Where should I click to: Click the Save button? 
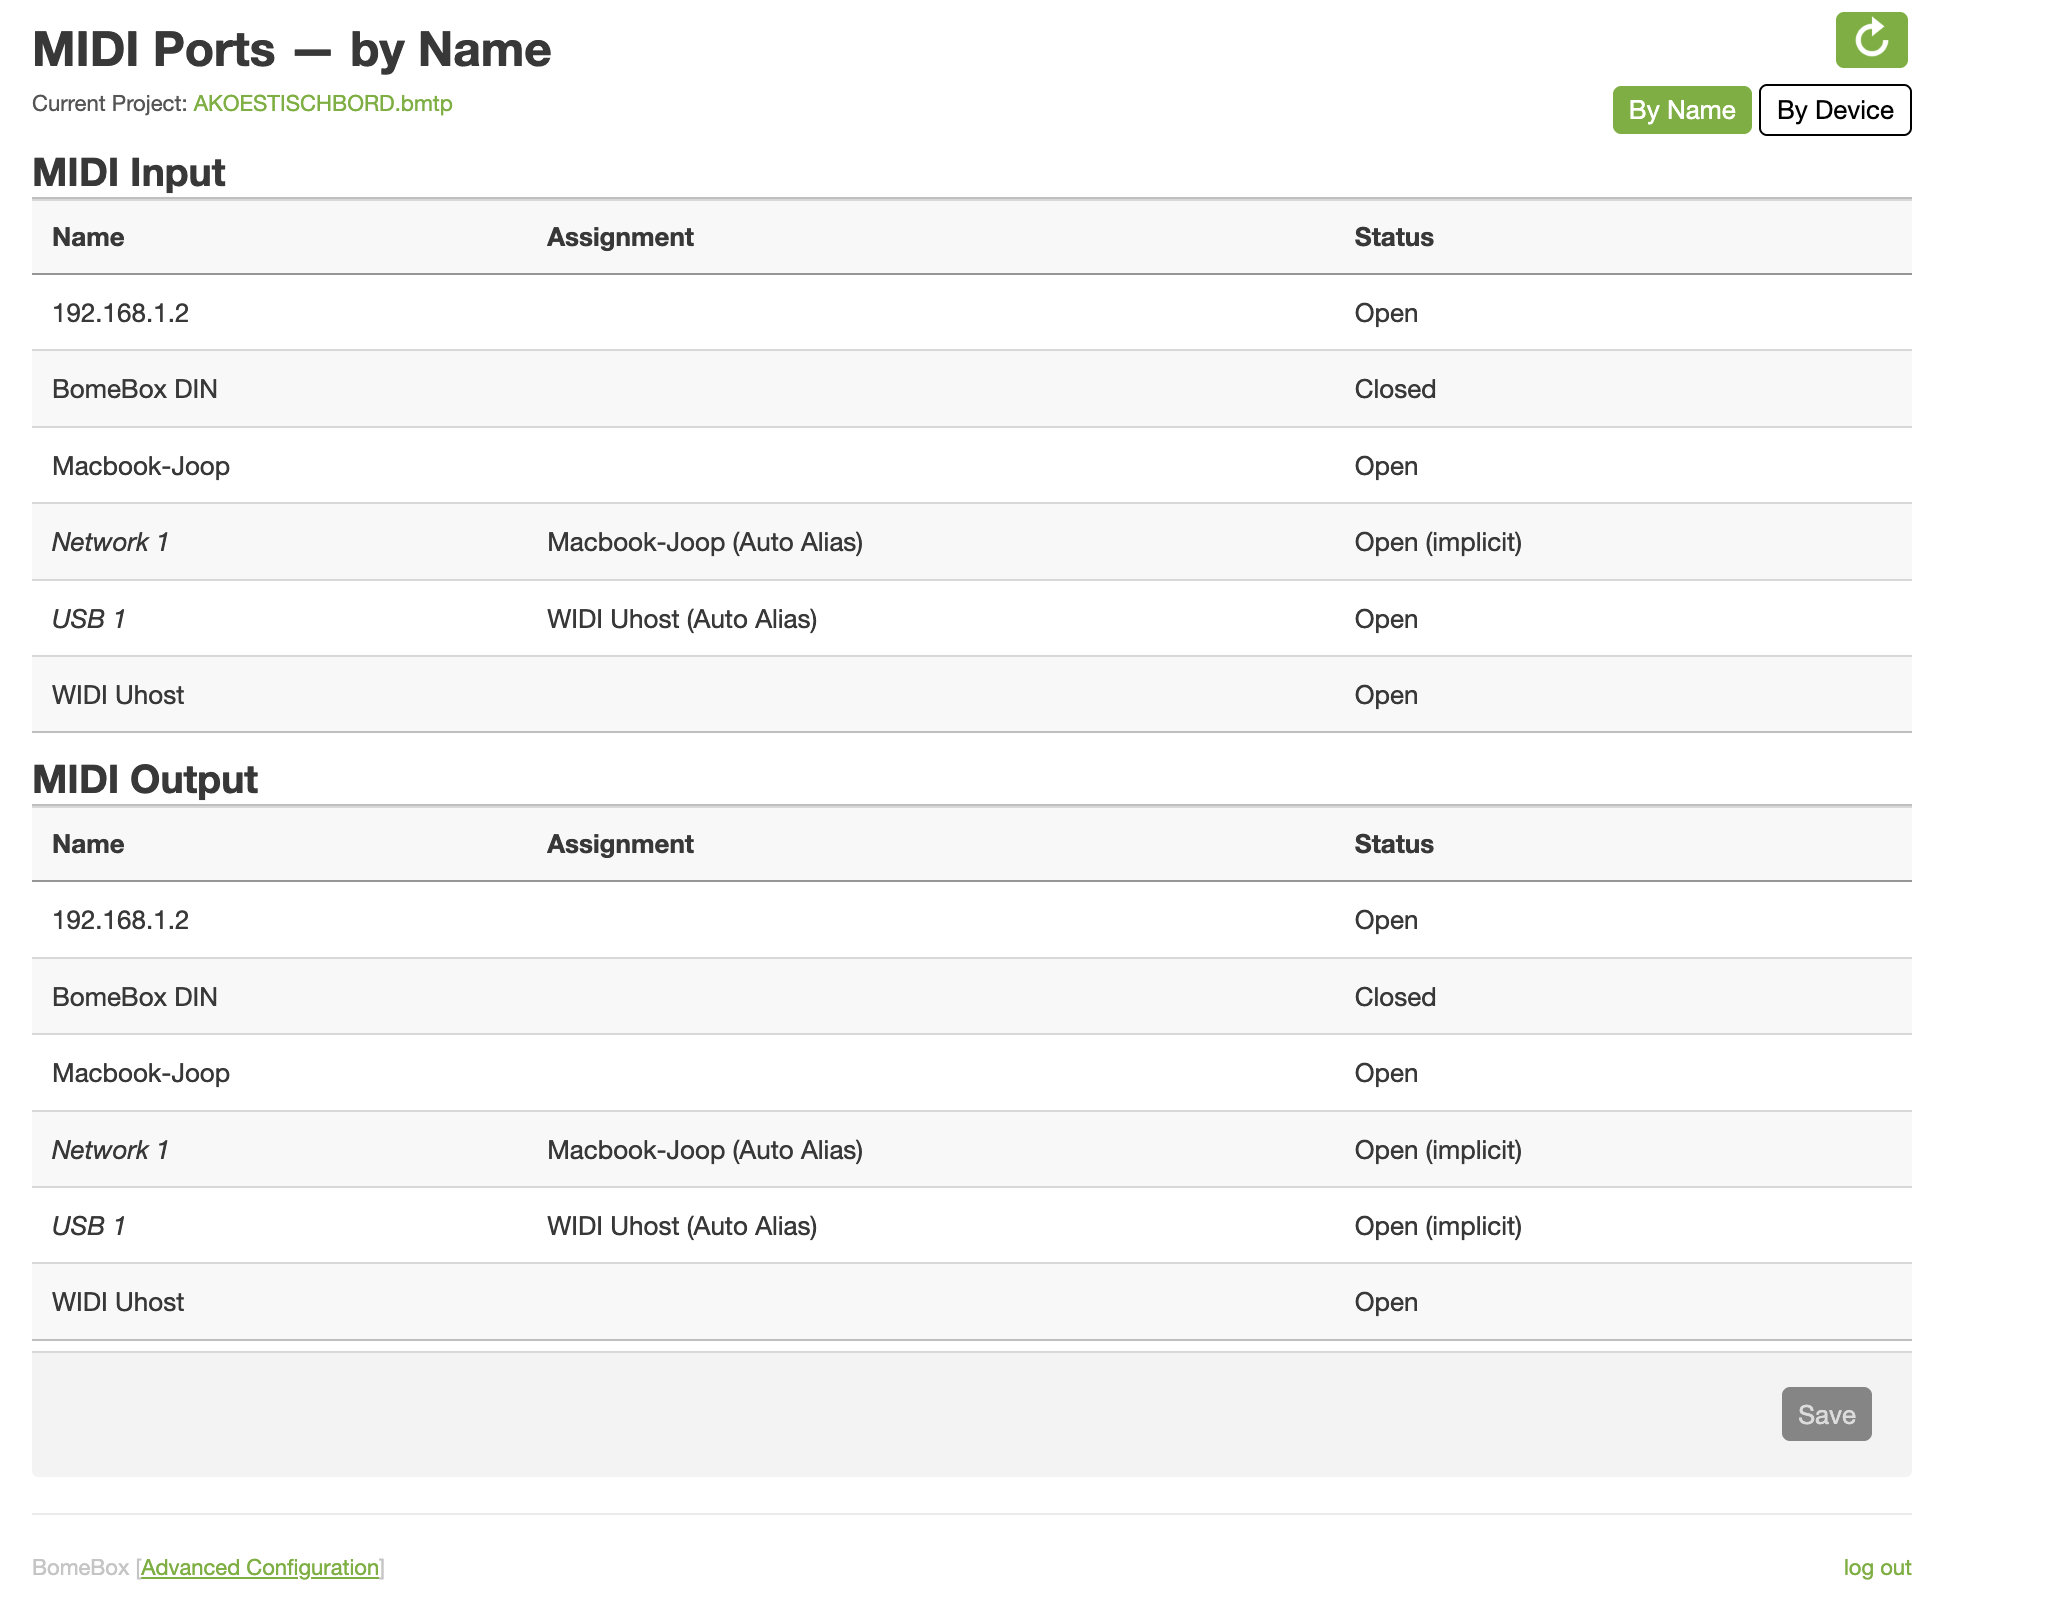[1825, 1414]
